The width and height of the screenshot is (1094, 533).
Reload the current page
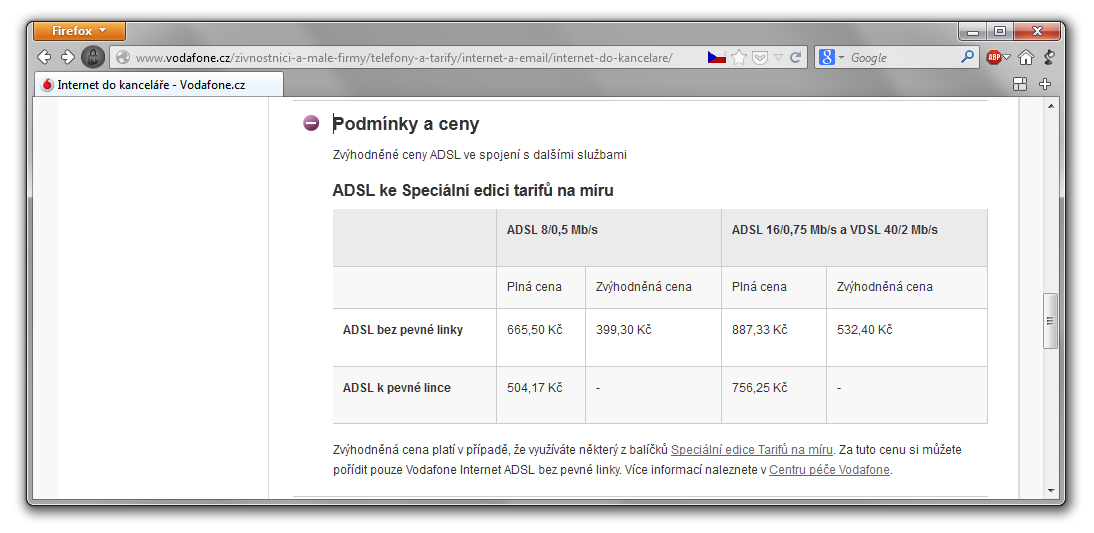[796, 58]
